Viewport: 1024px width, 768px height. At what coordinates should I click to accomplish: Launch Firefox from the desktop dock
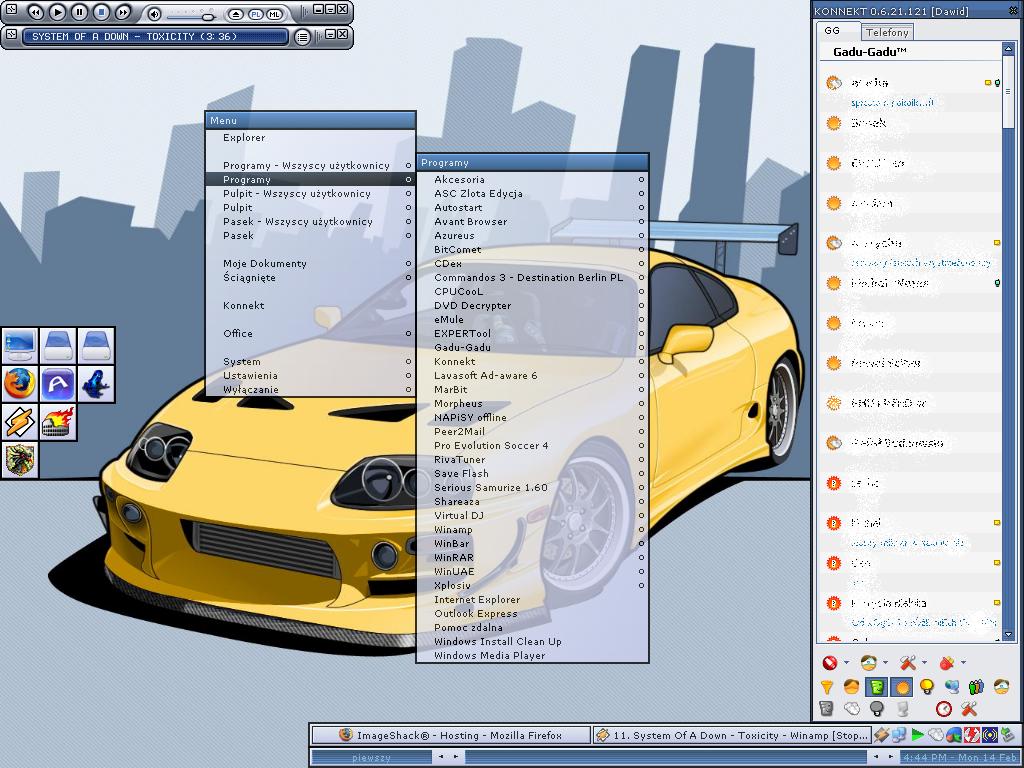point(20,383)
